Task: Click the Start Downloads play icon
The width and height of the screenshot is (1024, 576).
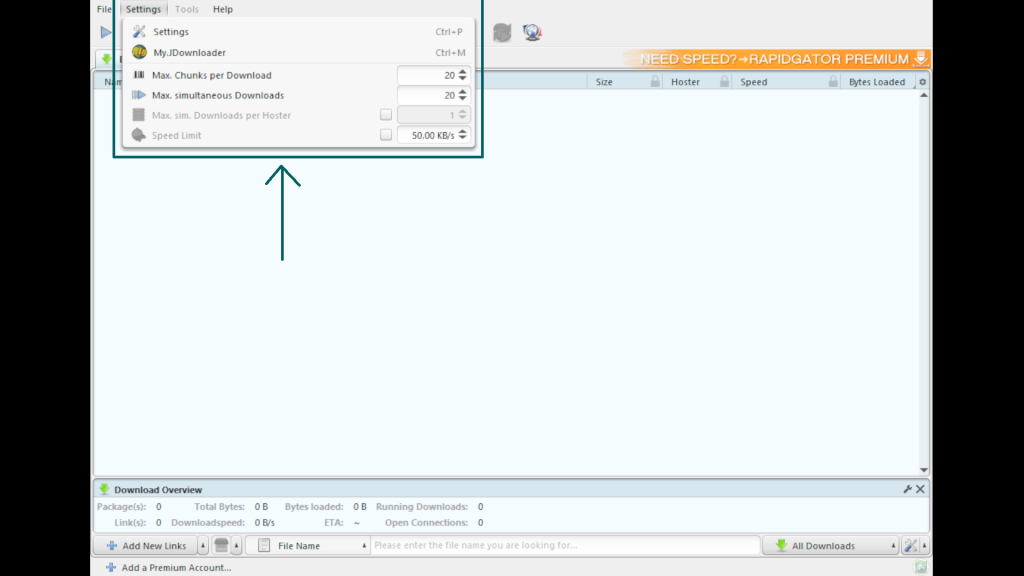Action: [105, 33]
